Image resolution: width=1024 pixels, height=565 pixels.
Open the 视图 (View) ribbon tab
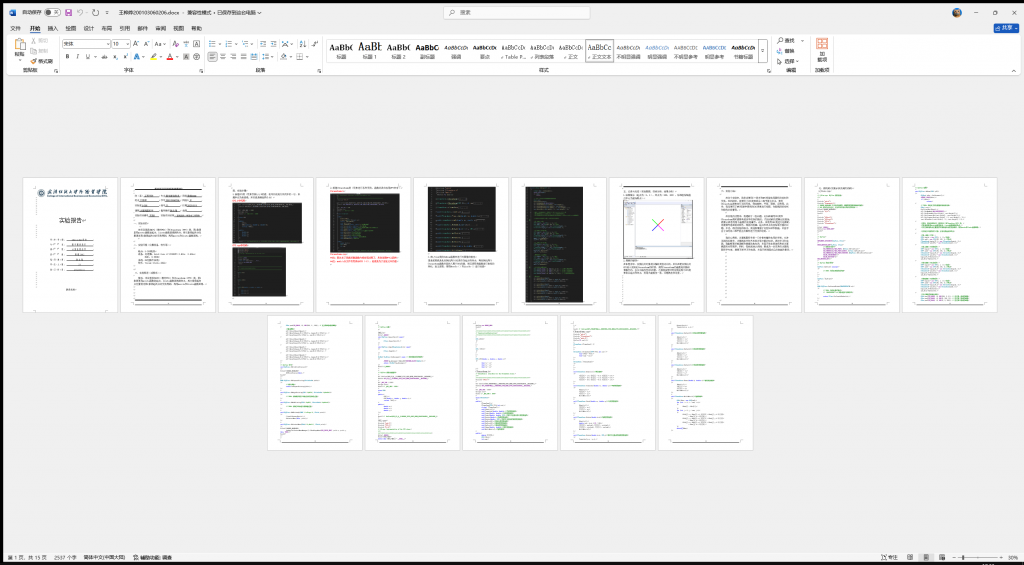click(178, 29)
